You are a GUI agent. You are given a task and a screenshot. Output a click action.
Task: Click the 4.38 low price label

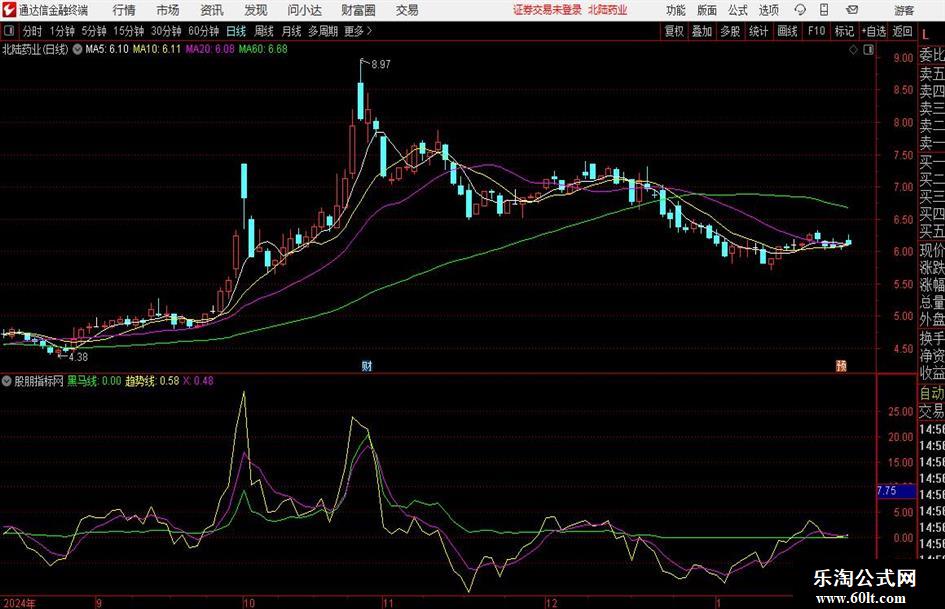tap(78, 357)
